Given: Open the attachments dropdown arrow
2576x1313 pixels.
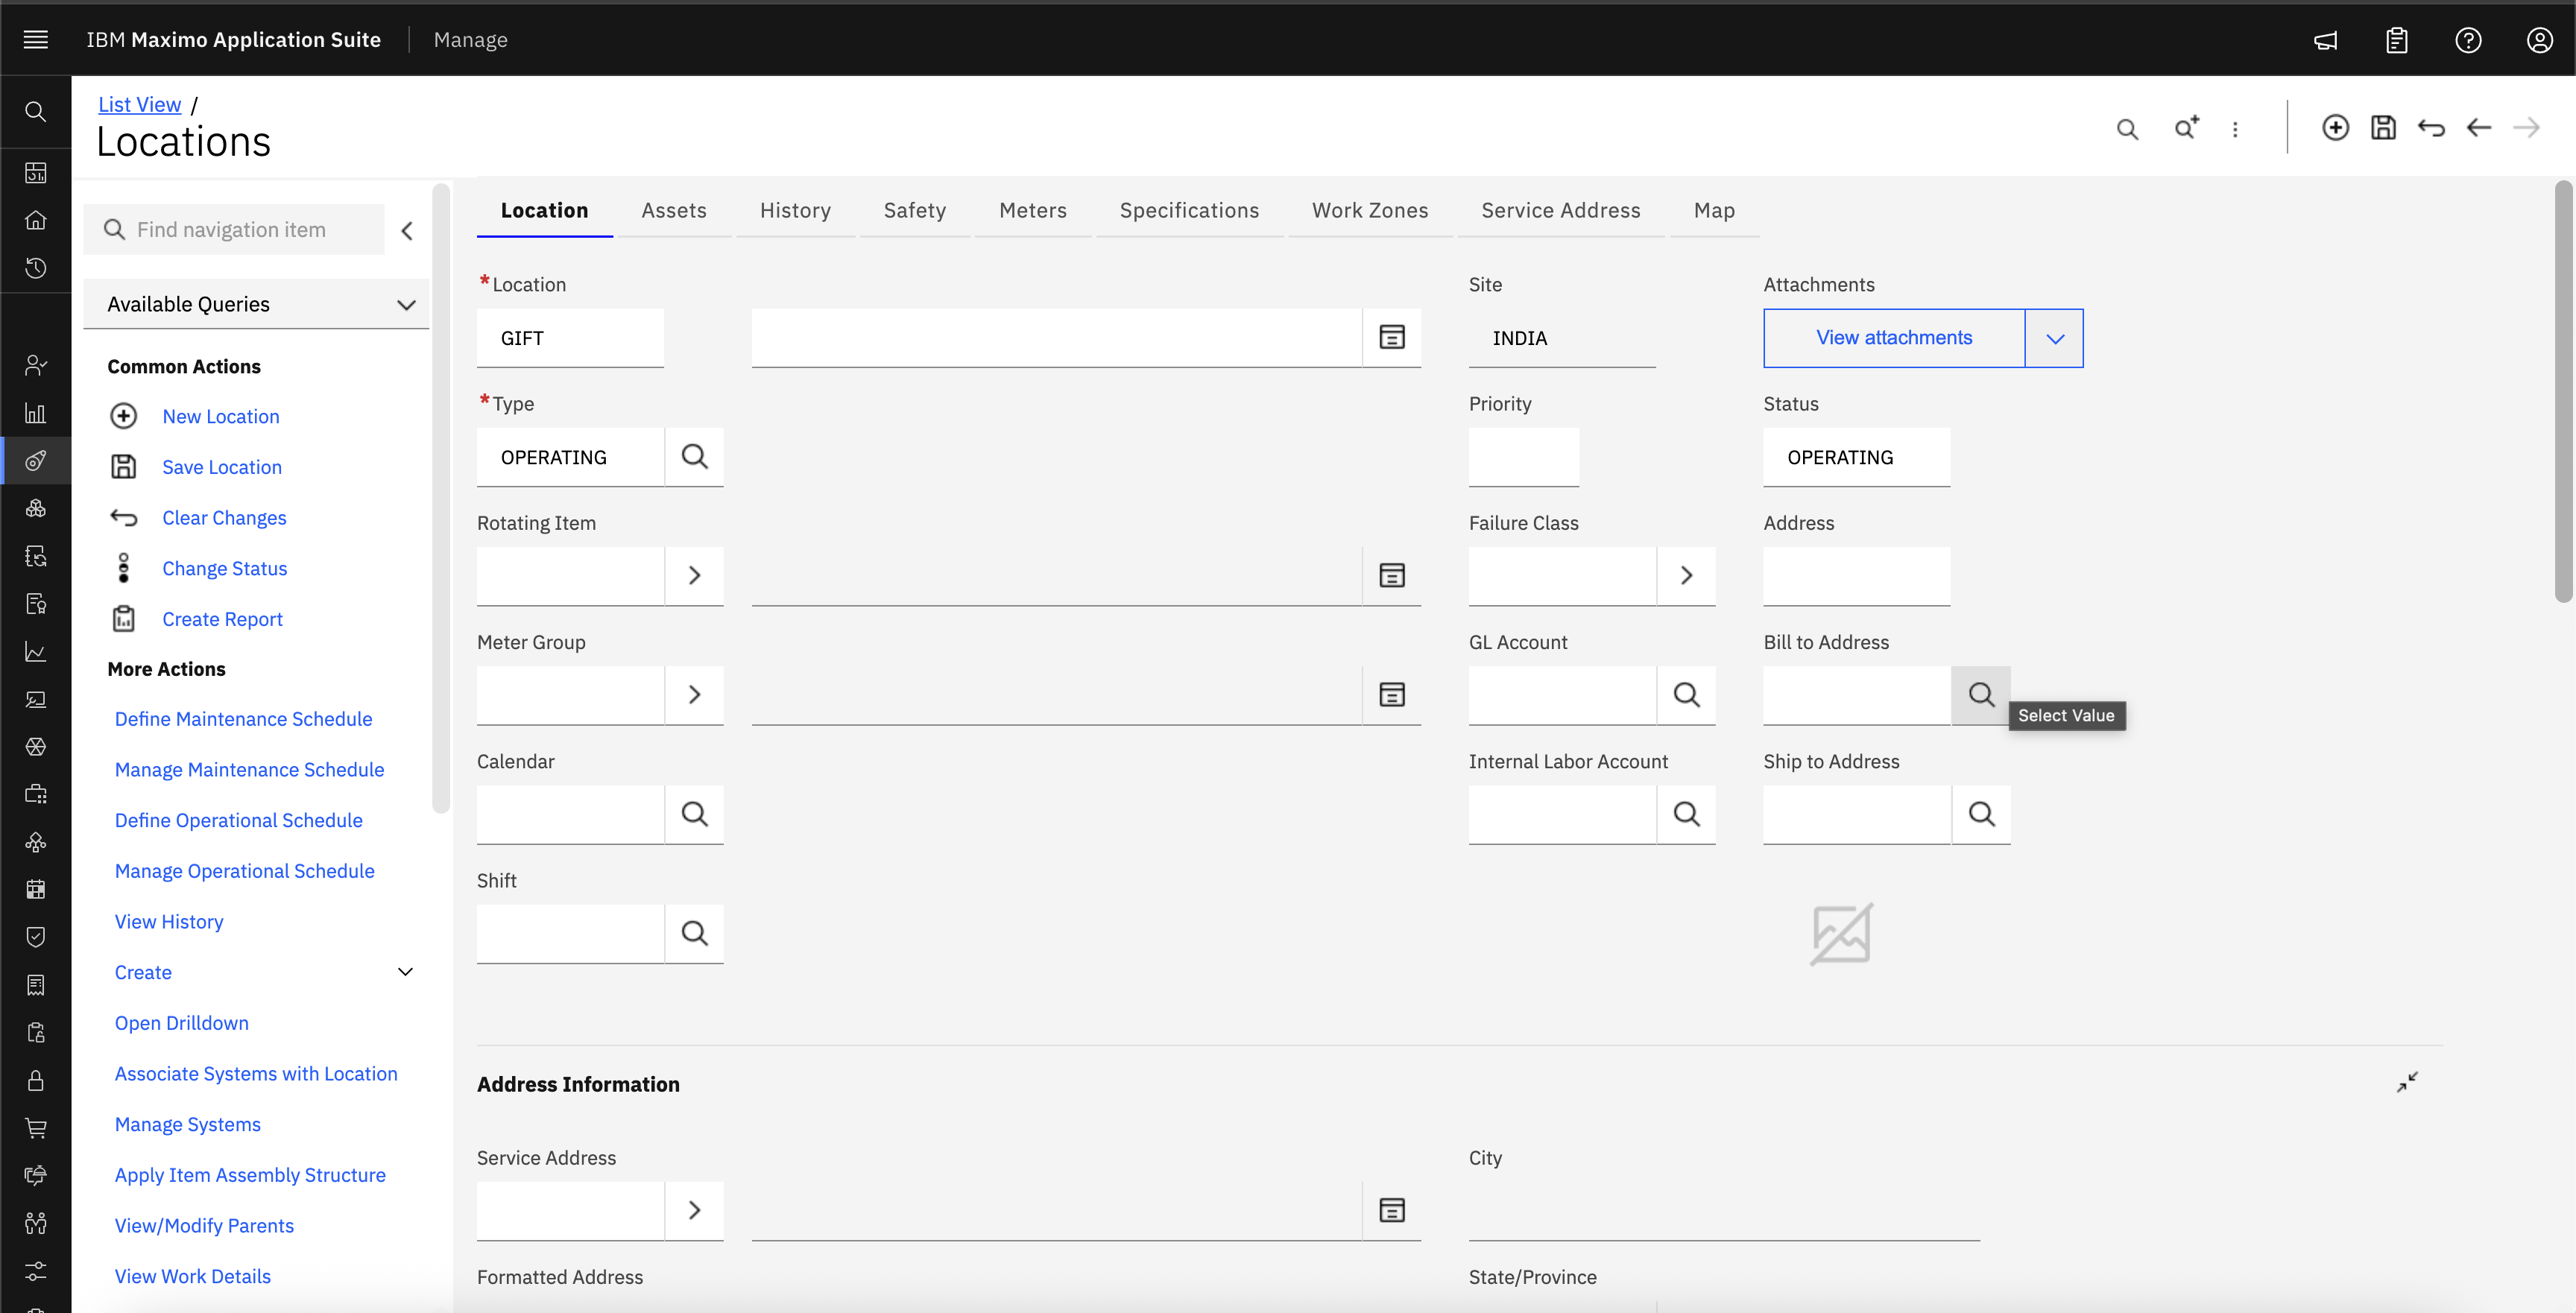Looking at the screenshot, I should 2055,338.
